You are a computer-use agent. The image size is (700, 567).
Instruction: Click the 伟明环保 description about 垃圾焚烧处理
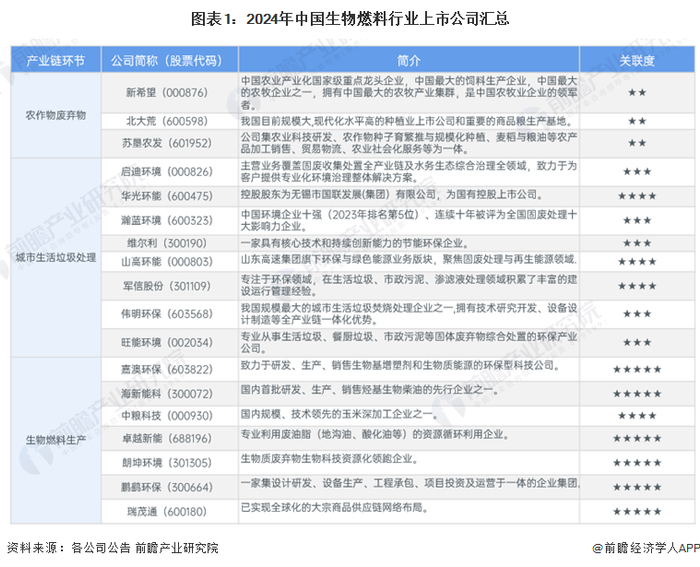click(x=409, y=314)
